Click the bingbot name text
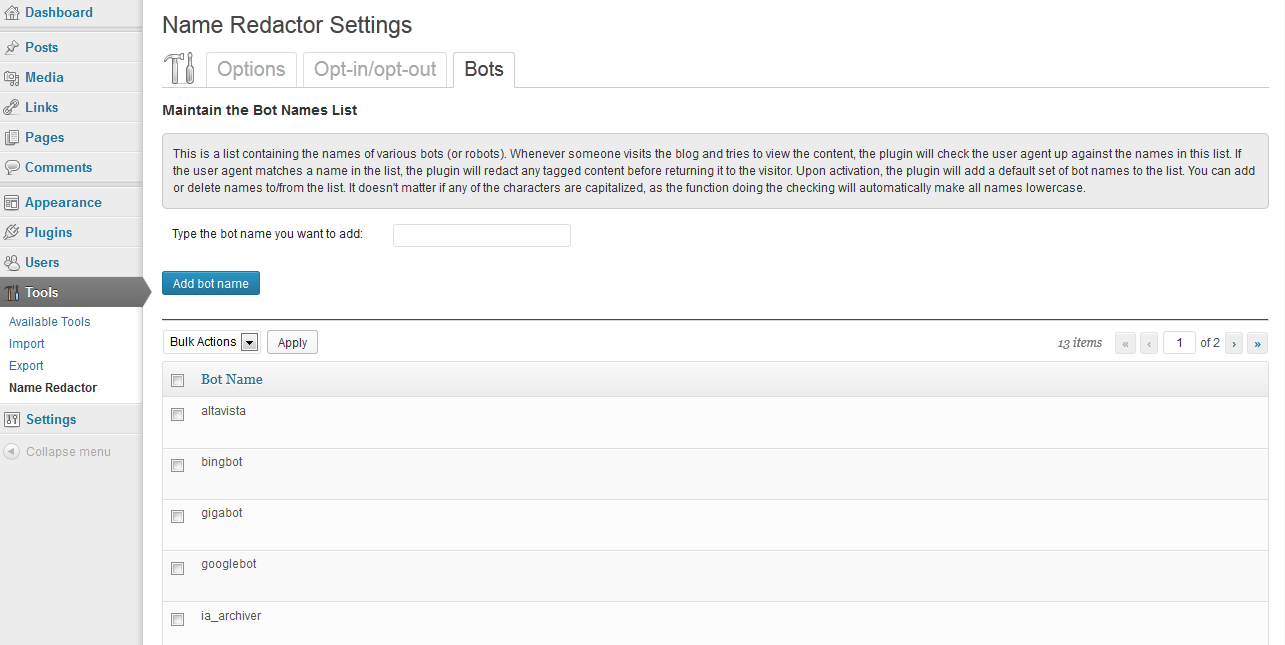The width and height of the screenshot is (1285, 645). click(x=222, y=462)
